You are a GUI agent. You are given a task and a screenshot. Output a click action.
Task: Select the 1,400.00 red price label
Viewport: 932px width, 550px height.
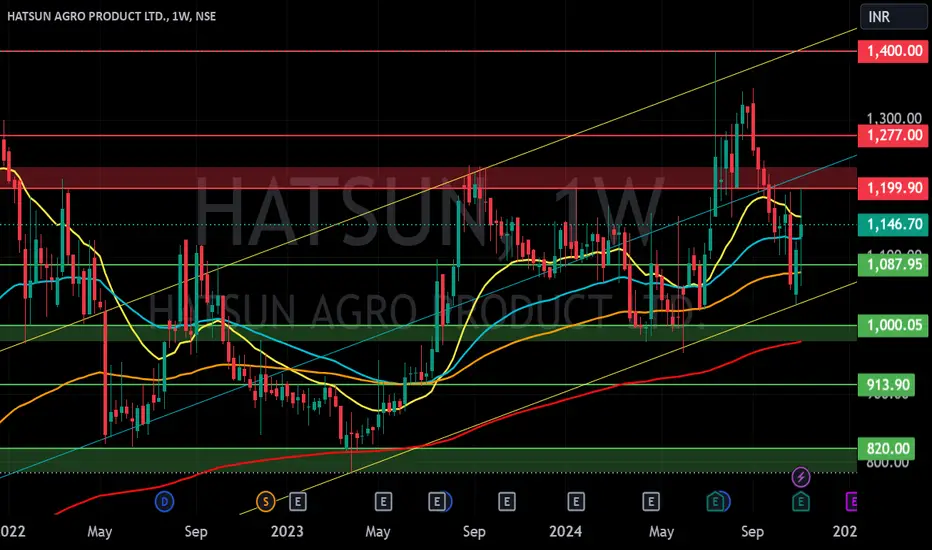893,51
